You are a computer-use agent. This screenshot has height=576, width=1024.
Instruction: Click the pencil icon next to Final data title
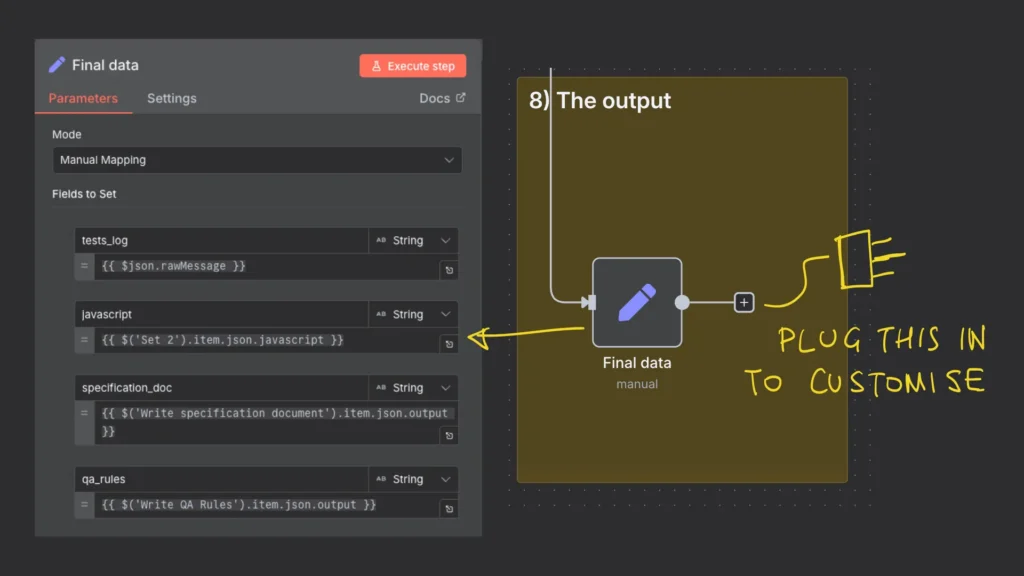click(x=57, y=65)
